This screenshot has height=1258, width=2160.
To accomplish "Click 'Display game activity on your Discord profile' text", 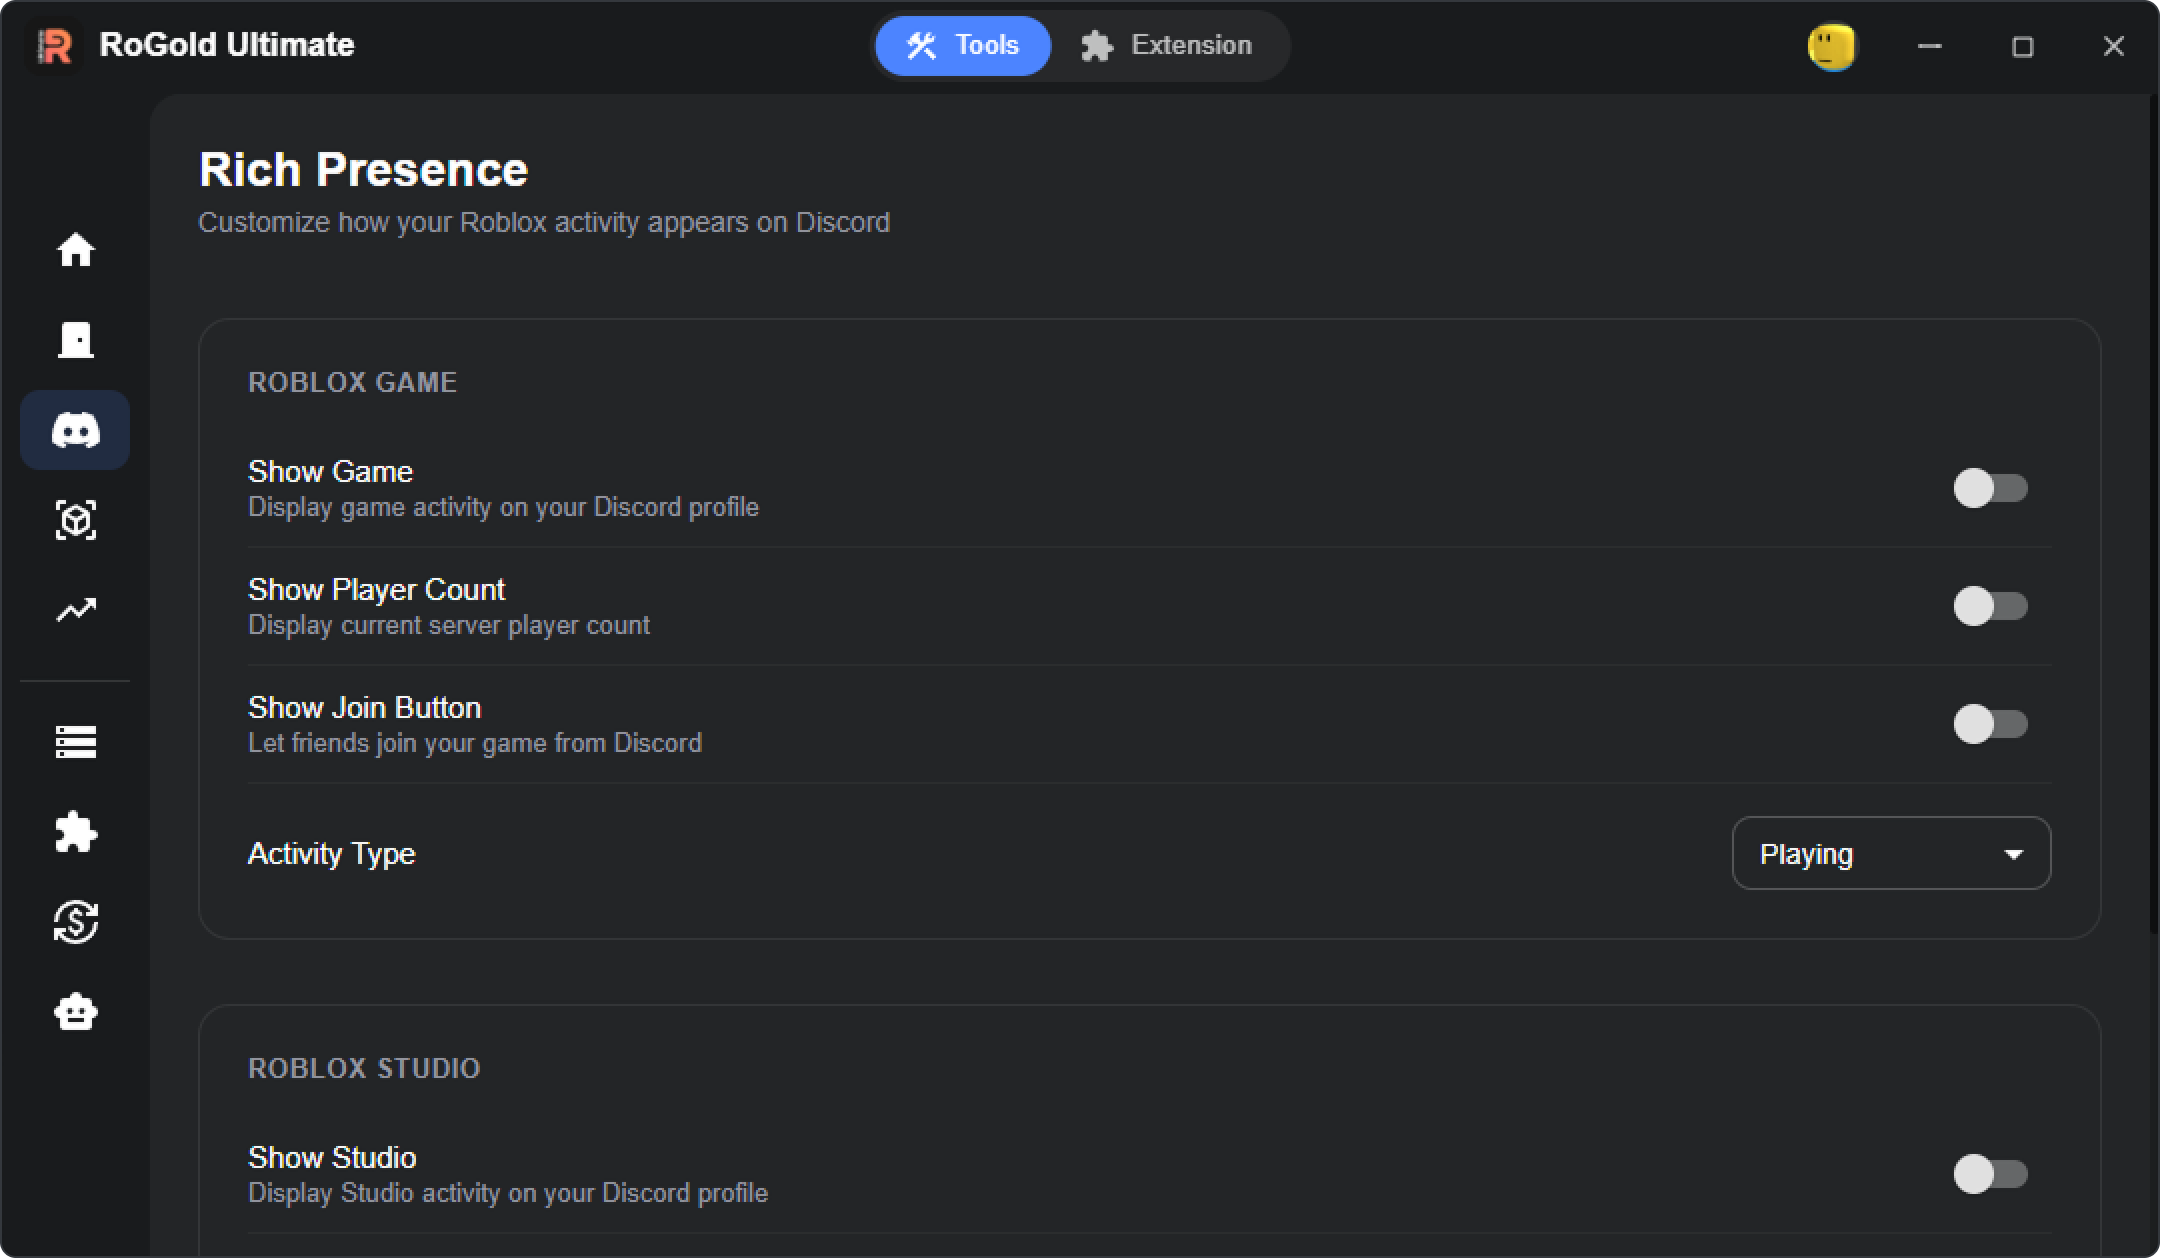I will pos(503,507).
